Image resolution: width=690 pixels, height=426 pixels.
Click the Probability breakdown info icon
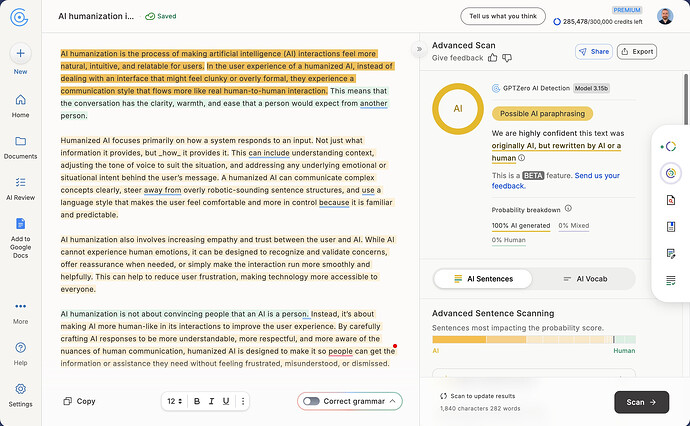568,208
